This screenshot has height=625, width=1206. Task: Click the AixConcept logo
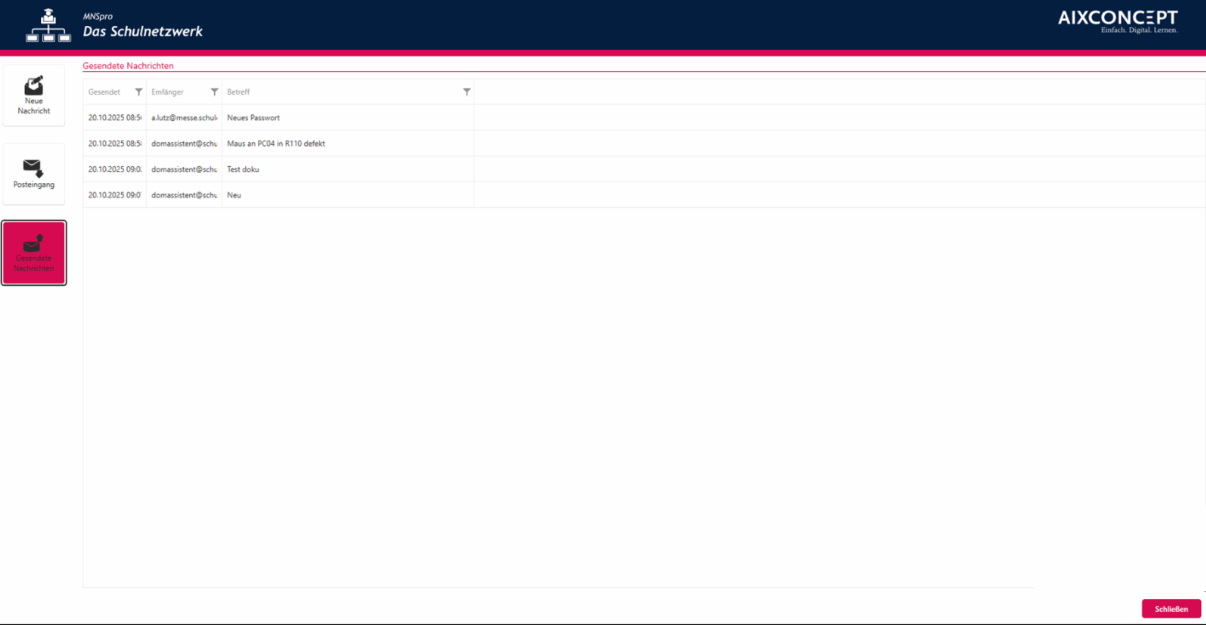point(1118,21)
